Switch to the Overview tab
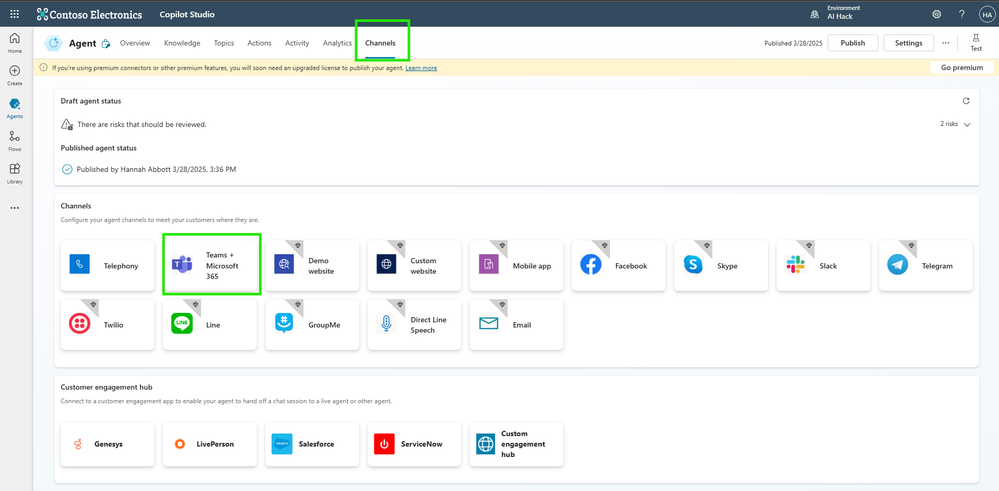The height and width of the screenshot is (491, 999). tap(135, 43)
